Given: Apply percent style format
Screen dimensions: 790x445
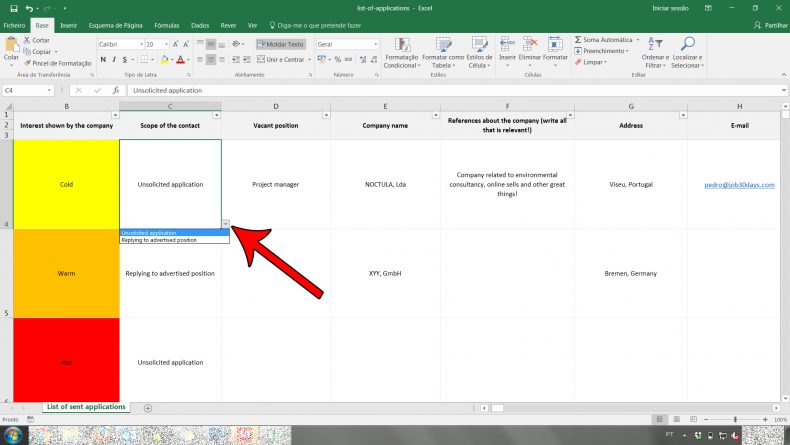Looking at the screenshot, I should [338, 59].
